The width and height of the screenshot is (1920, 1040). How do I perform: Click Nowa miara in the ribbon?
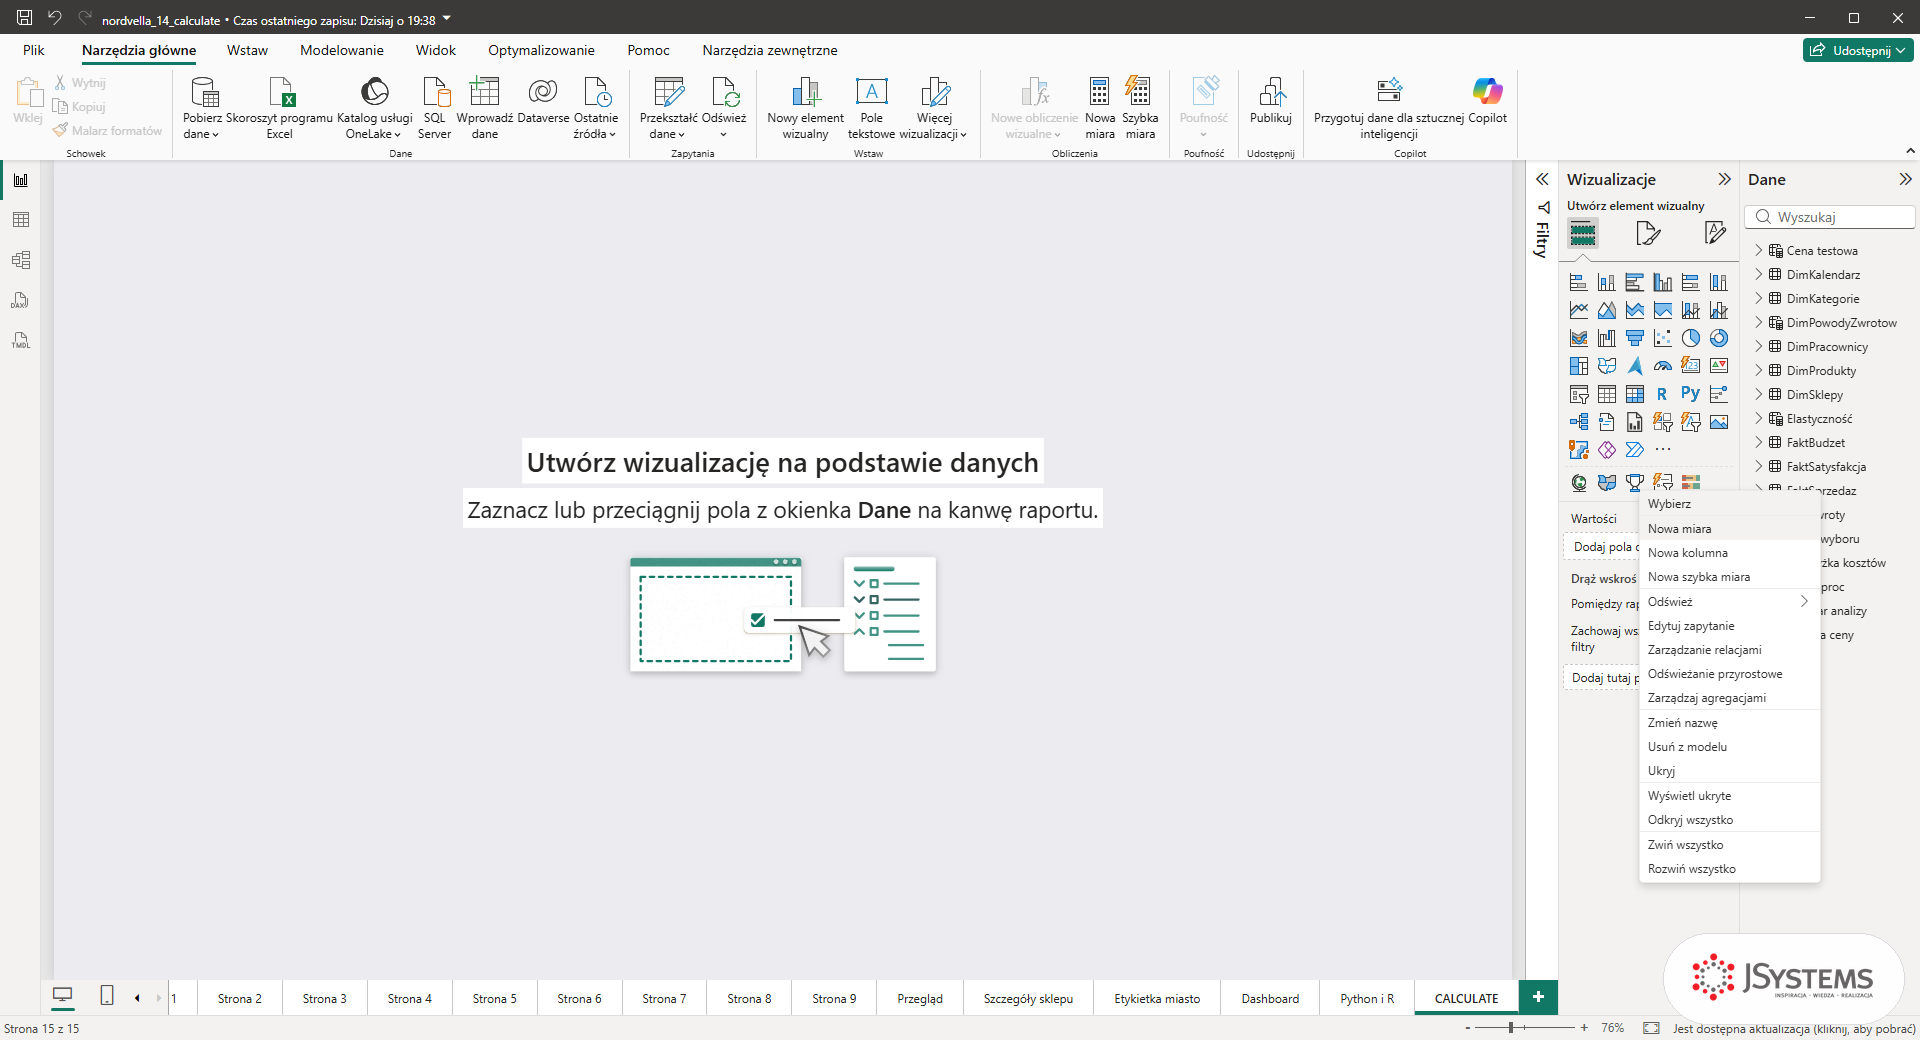point(1099,108)
